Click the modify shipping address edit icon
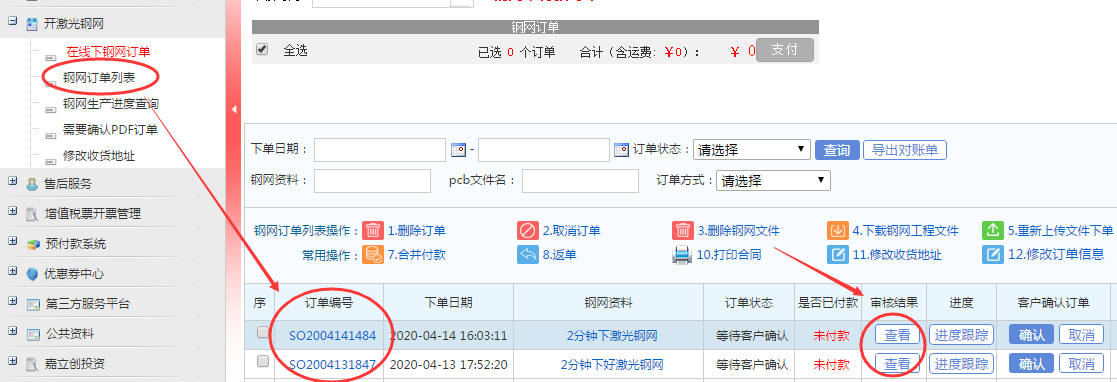The image size is (1117, 382). tap(838, 254)
